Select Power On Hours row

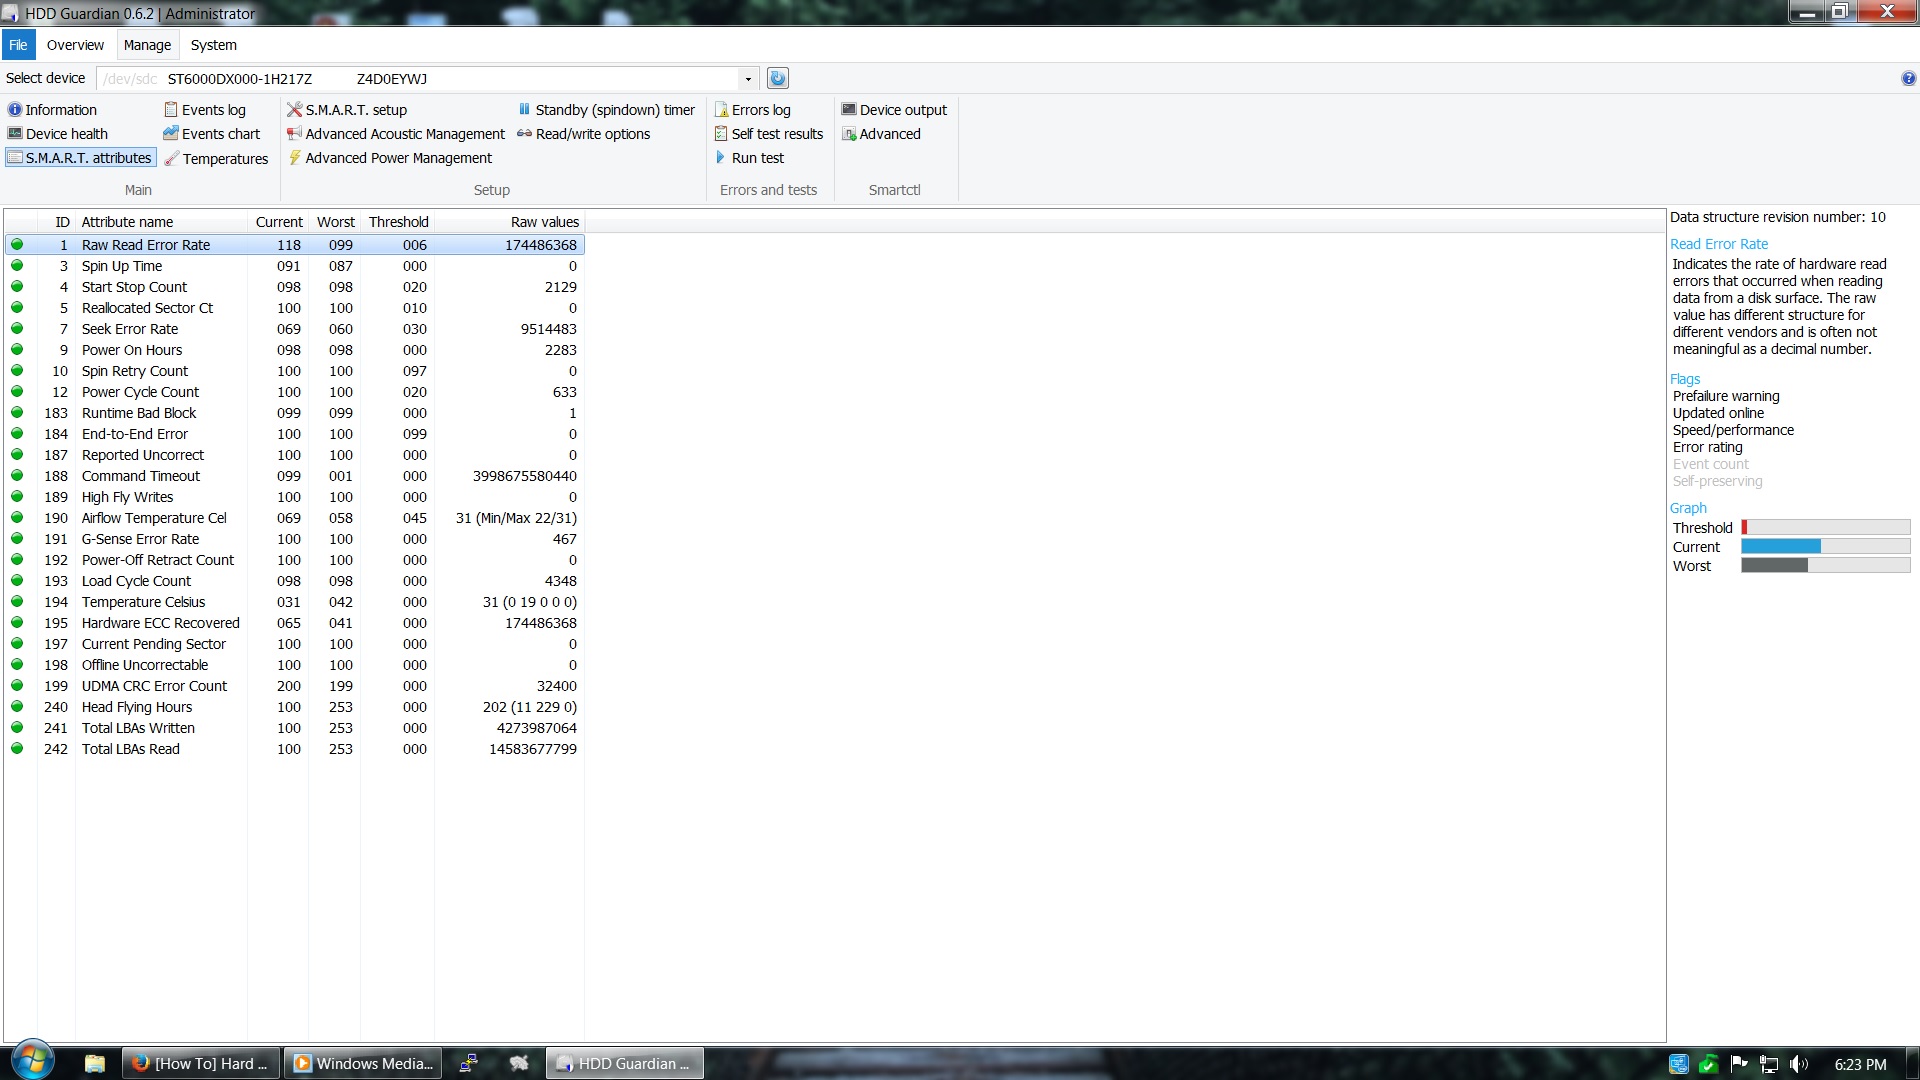click(295, 350)
